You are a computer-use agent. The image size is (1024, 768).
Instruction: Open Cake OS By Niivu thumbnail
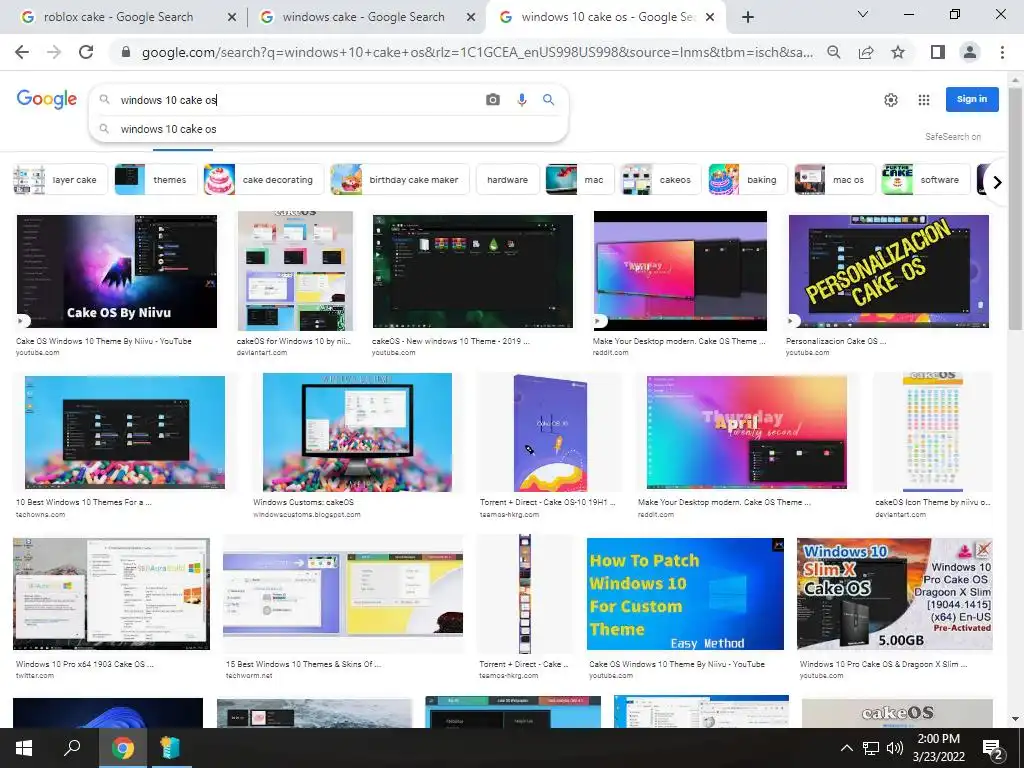117,271
